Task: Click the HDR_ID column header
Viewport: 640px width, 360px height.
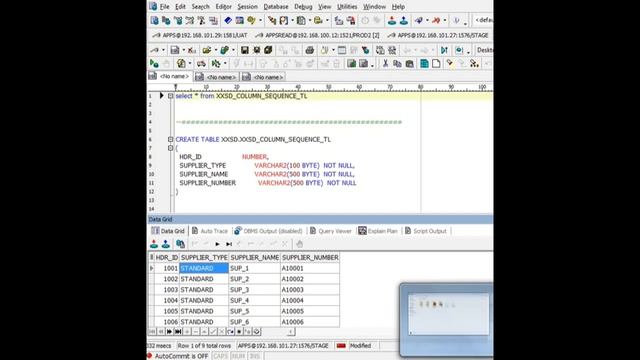Action: 167,258
